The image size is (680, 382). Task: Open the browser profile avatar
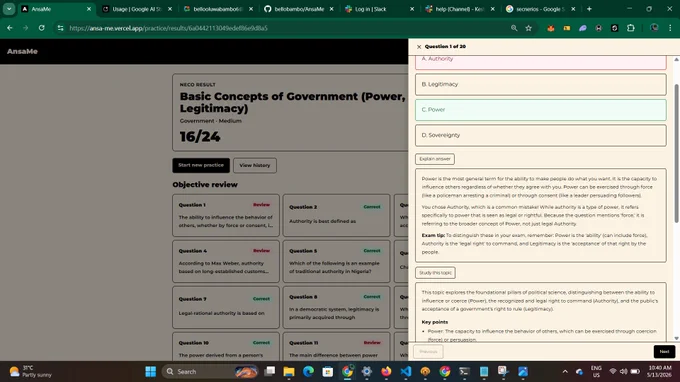pos(654,28)
